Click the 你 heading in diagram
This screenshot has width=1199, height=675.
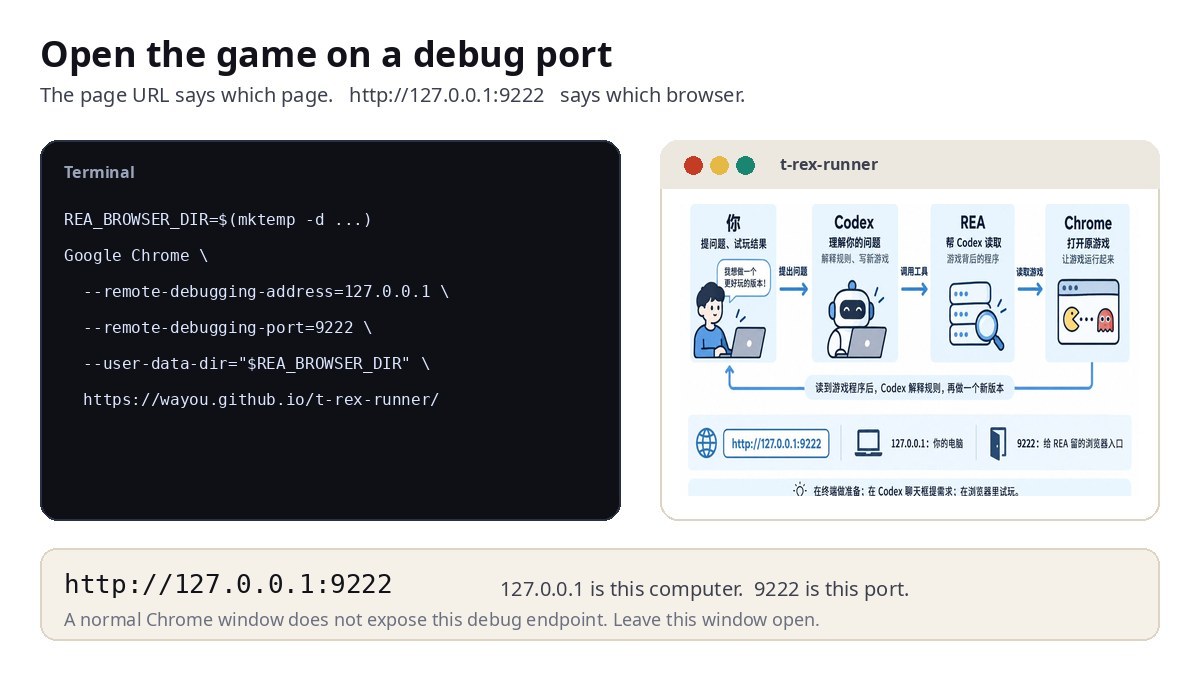coord(733,222)
